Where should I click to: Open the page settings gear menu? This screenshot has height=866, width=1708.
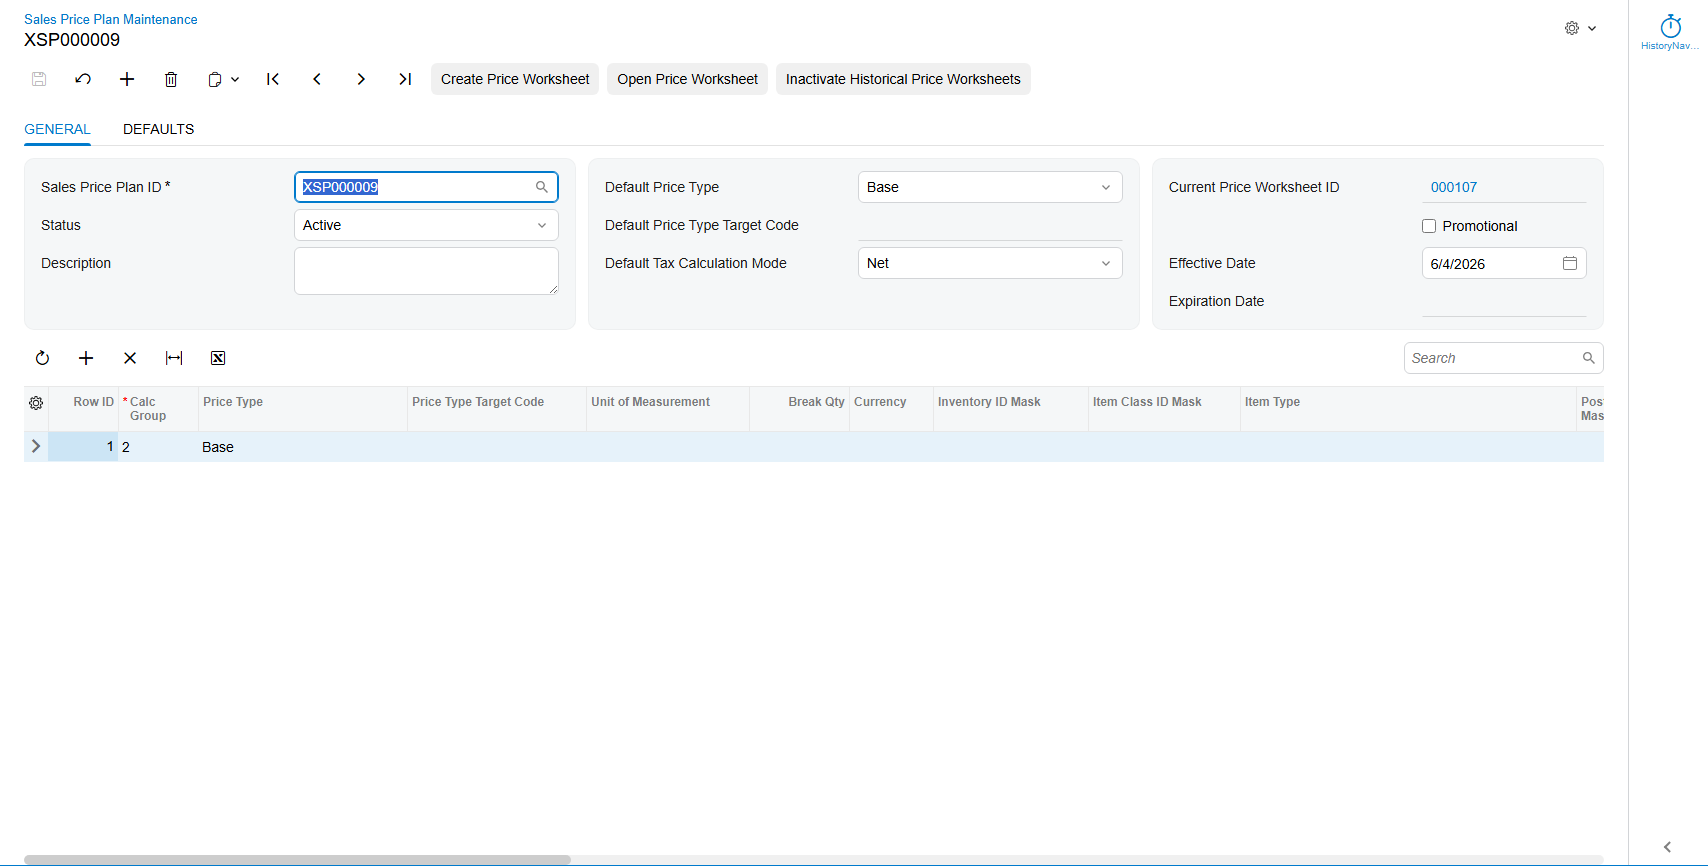coord(1580,28)
